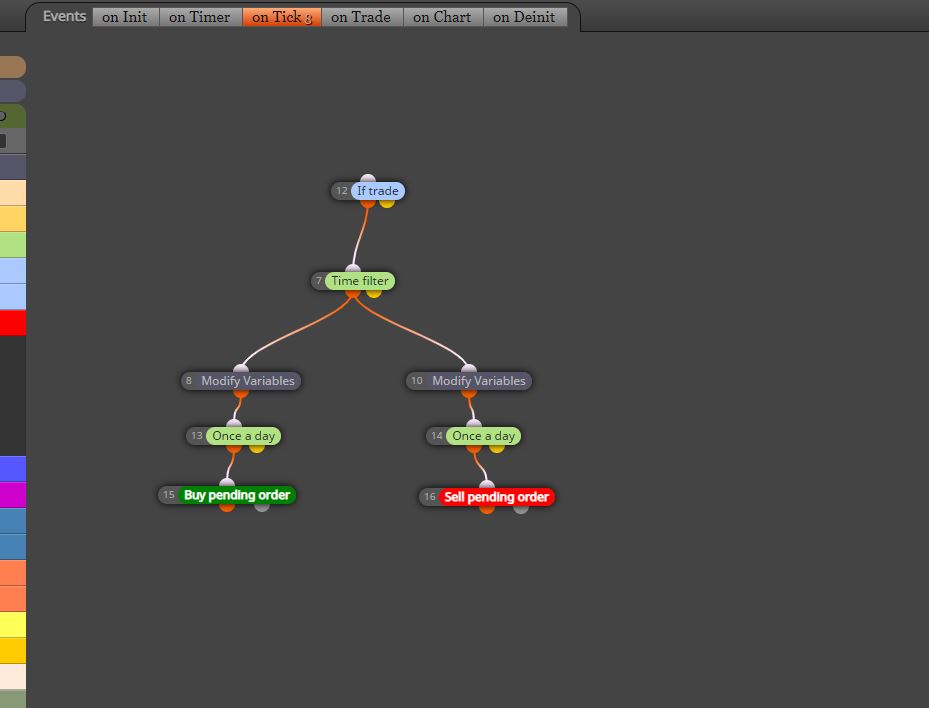Click the gray output of Buy pending order
Screen dimensions: 929x708
pyautogui.click(x=262, y=508)
